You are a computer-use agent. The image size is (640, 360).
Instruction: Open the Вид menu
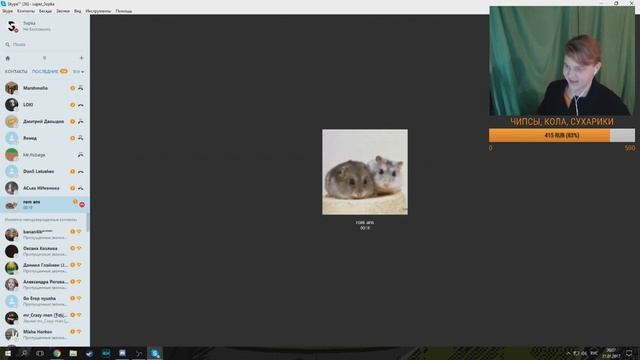78,11
